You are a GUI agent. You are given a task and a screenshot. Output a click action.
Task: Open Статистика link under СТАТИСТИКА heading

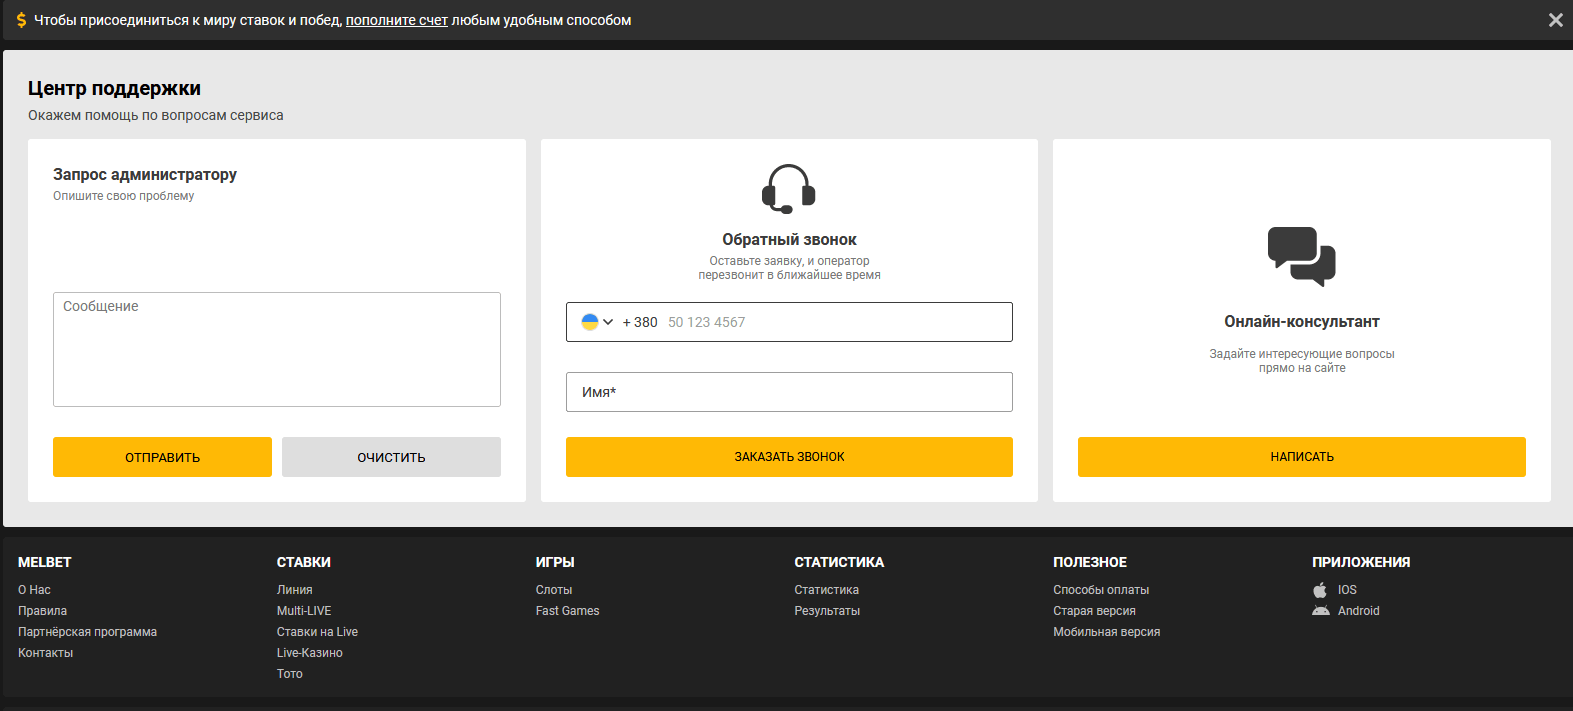click(827, 590)
